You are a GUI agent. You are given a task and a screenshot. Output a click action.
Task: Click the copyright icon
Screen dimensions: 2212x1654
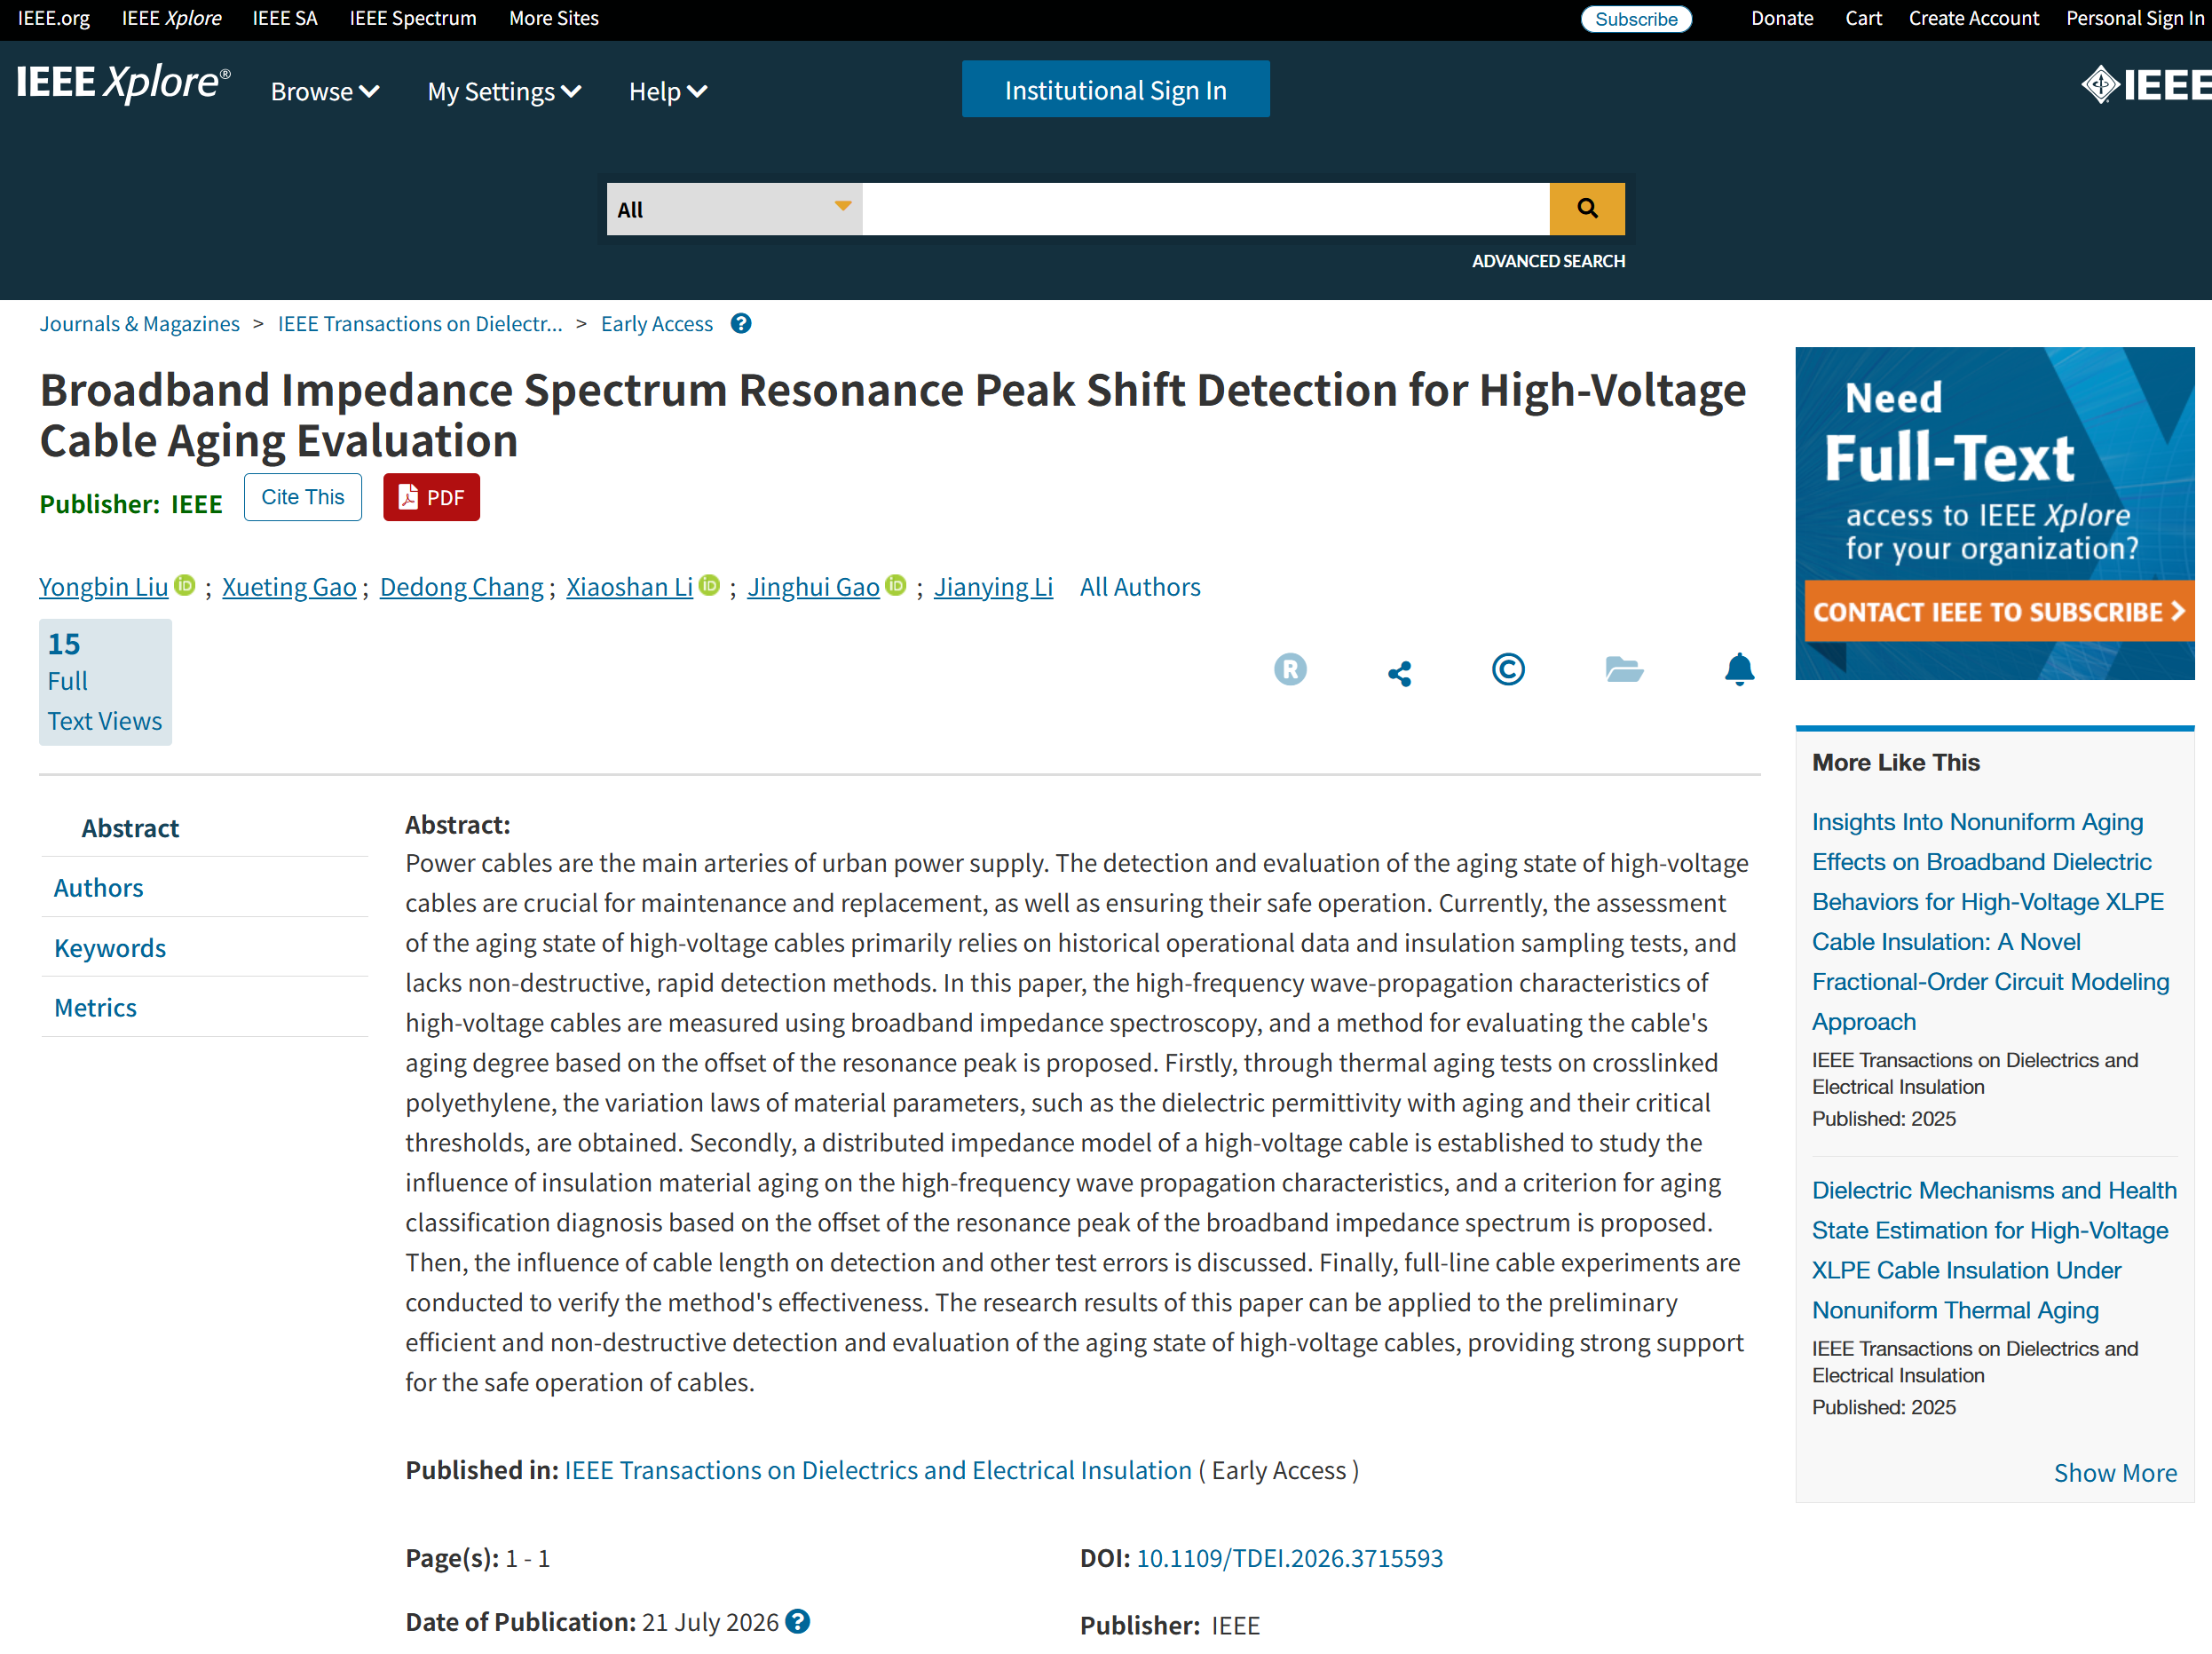click(1508, 669)
